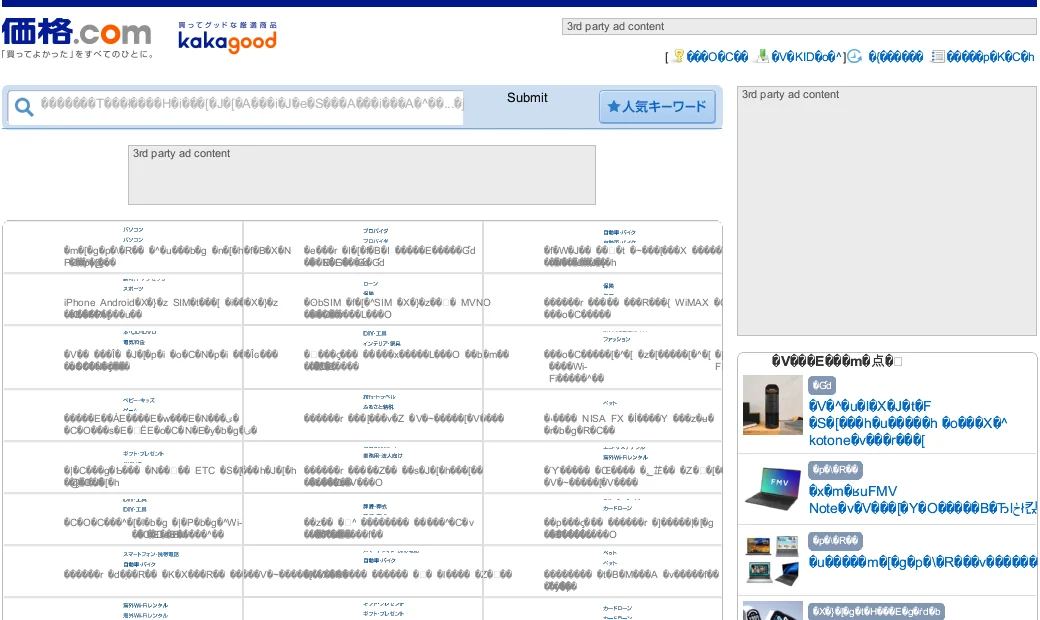Click the blue clock history icon
The height and width of the screenshot is (620, 1040).
[x=855, y=56]
